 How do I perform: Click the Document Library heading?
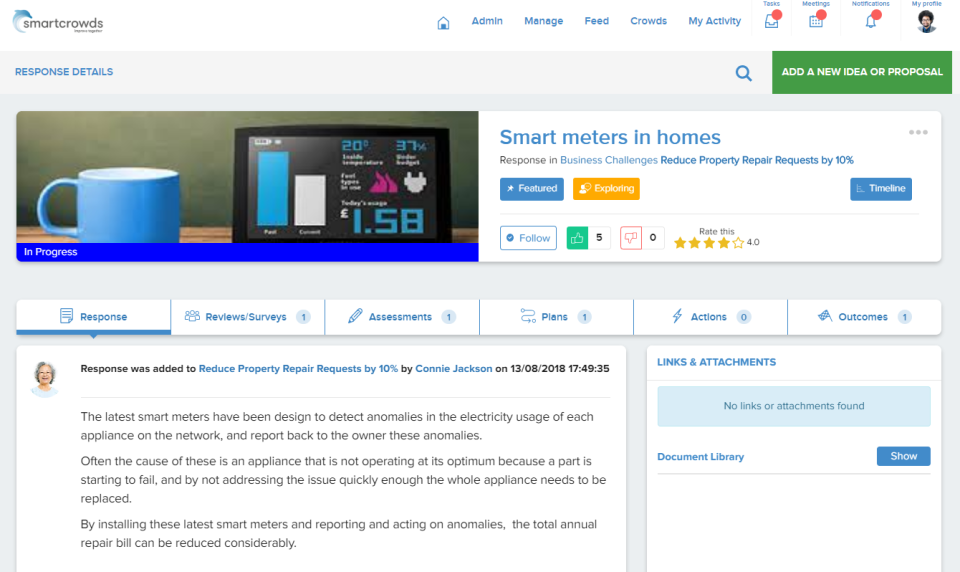tap(700, 457)
